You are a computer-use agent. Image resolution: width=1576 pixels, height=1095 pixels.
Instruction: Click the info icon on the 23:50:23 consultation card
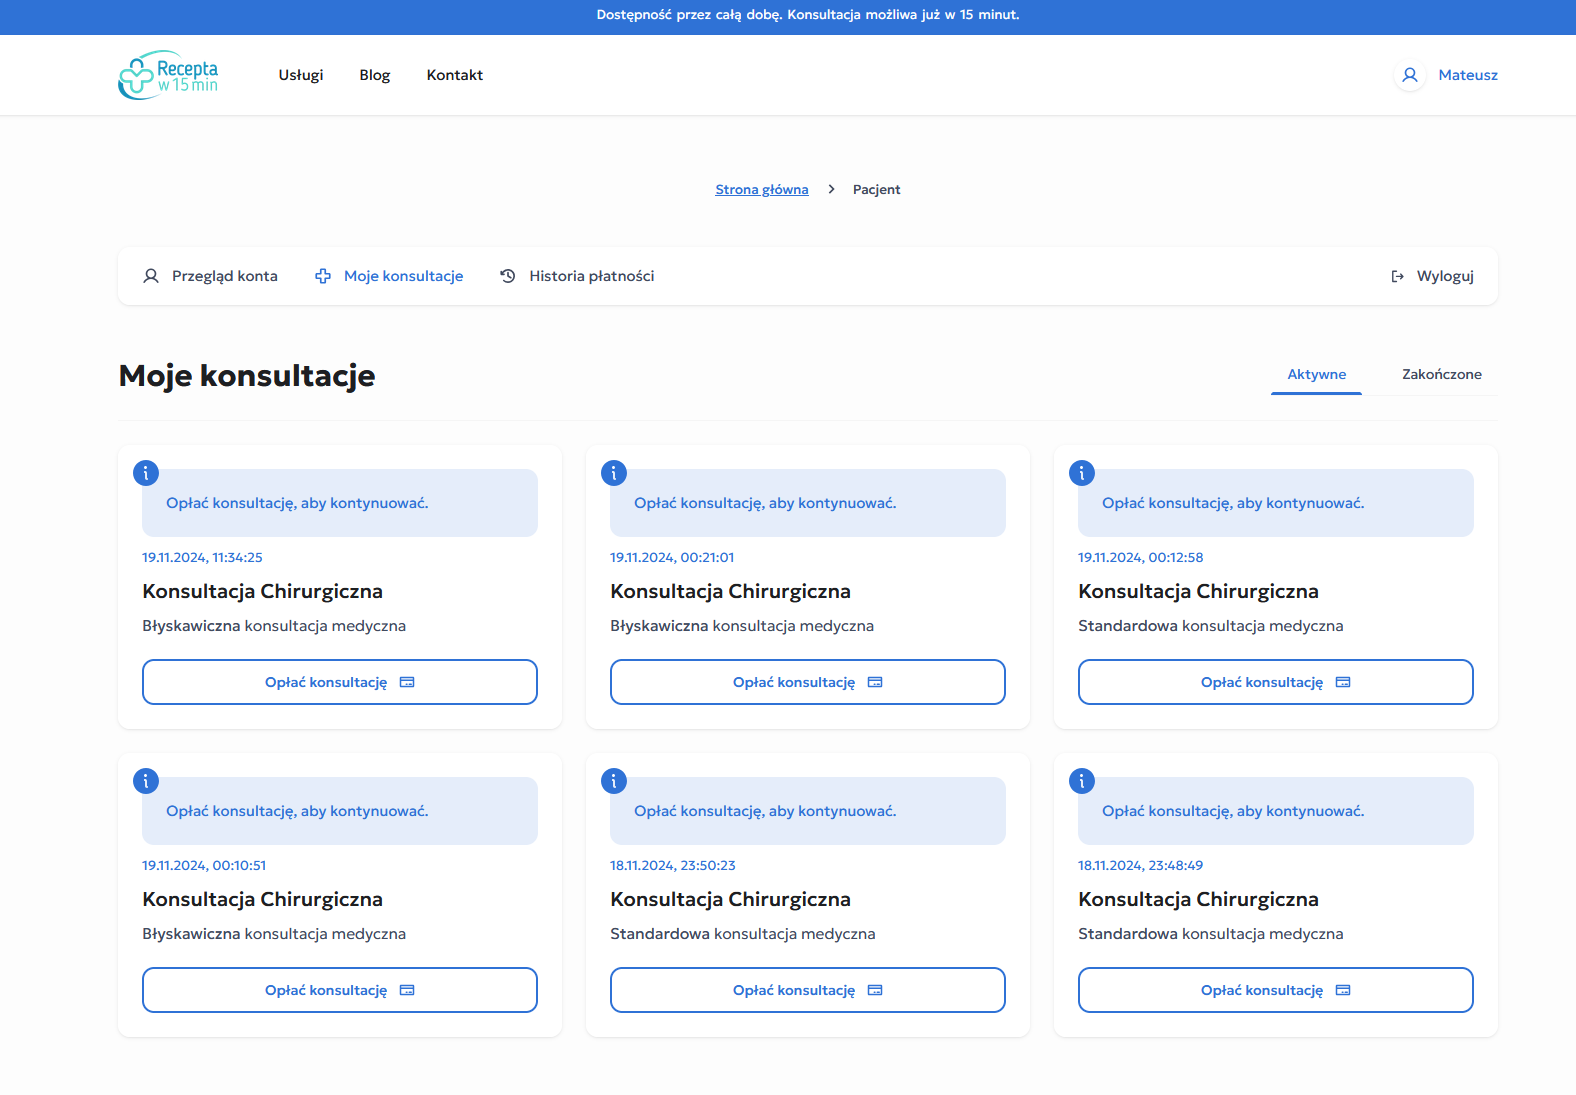coord(614,781)
